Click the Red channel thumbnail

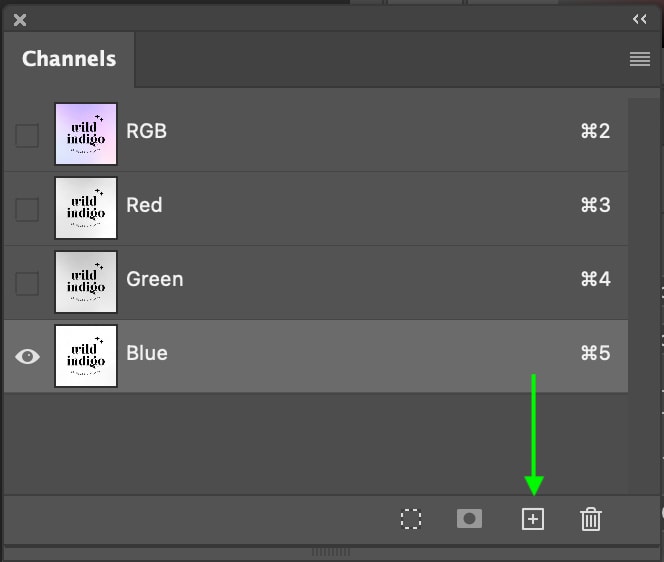[86, 208]
